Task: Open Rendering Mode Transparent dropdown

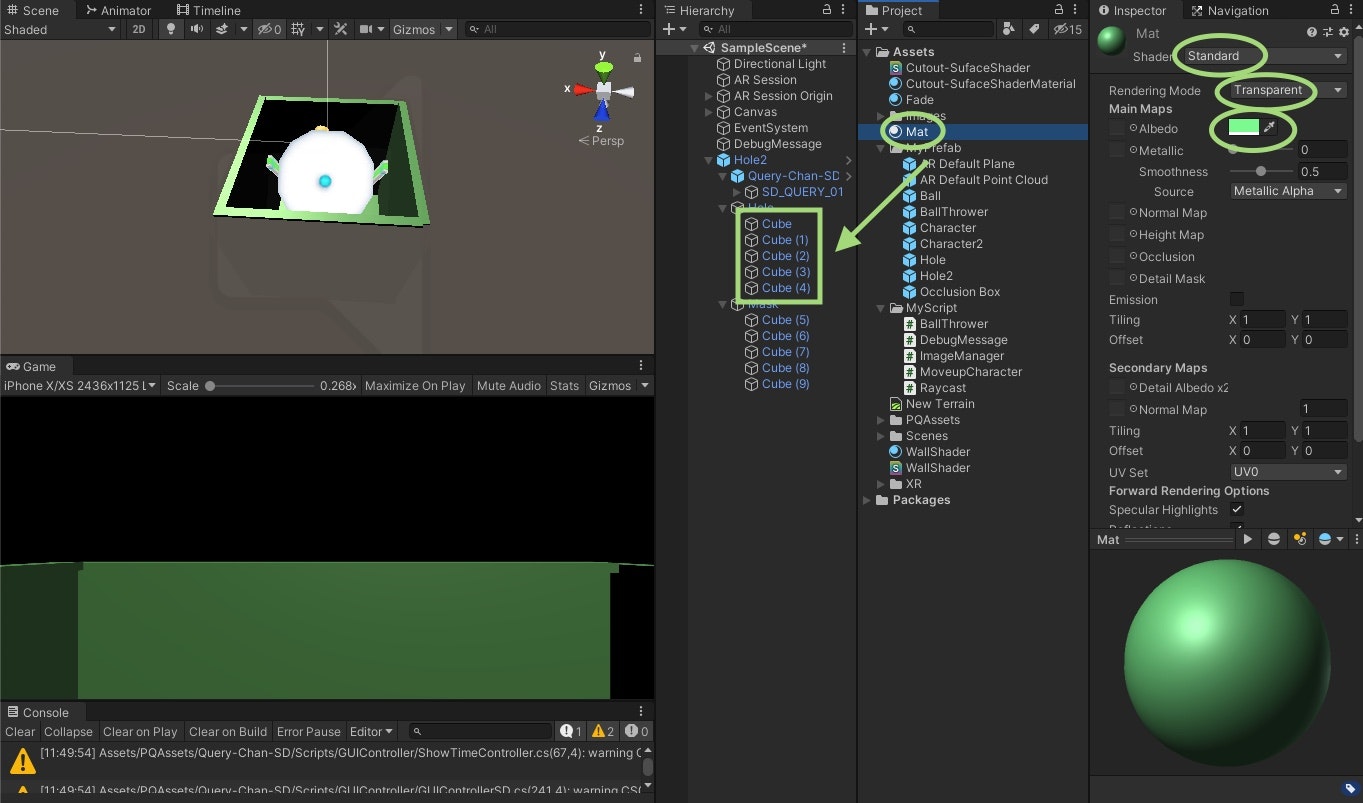Action: [x=1288, y=90]
